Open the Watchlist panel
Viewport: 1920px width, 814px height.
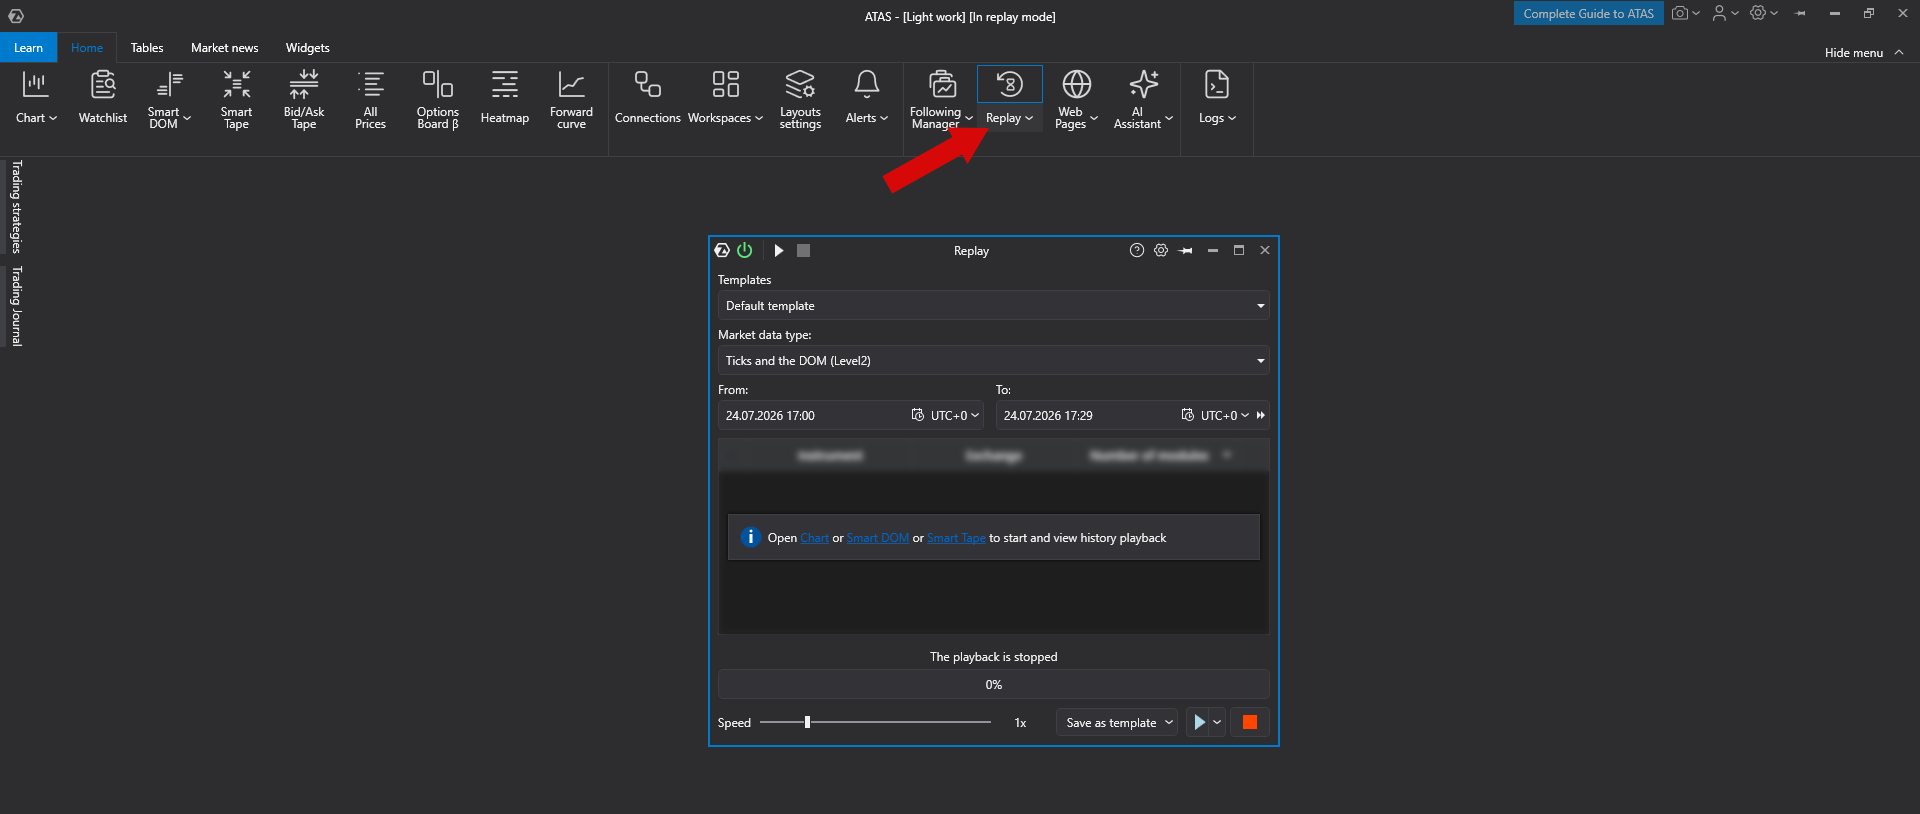point(103,97)
